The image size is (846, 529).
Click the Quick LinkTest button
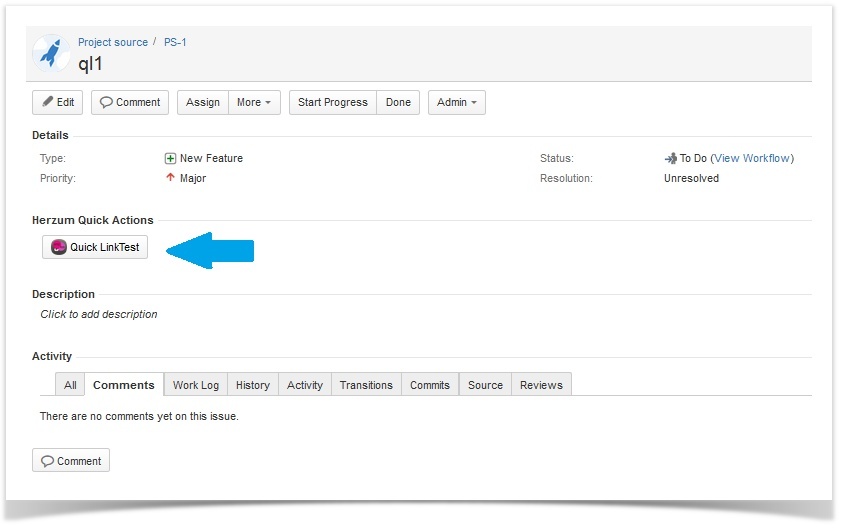[x=95, y=247]
